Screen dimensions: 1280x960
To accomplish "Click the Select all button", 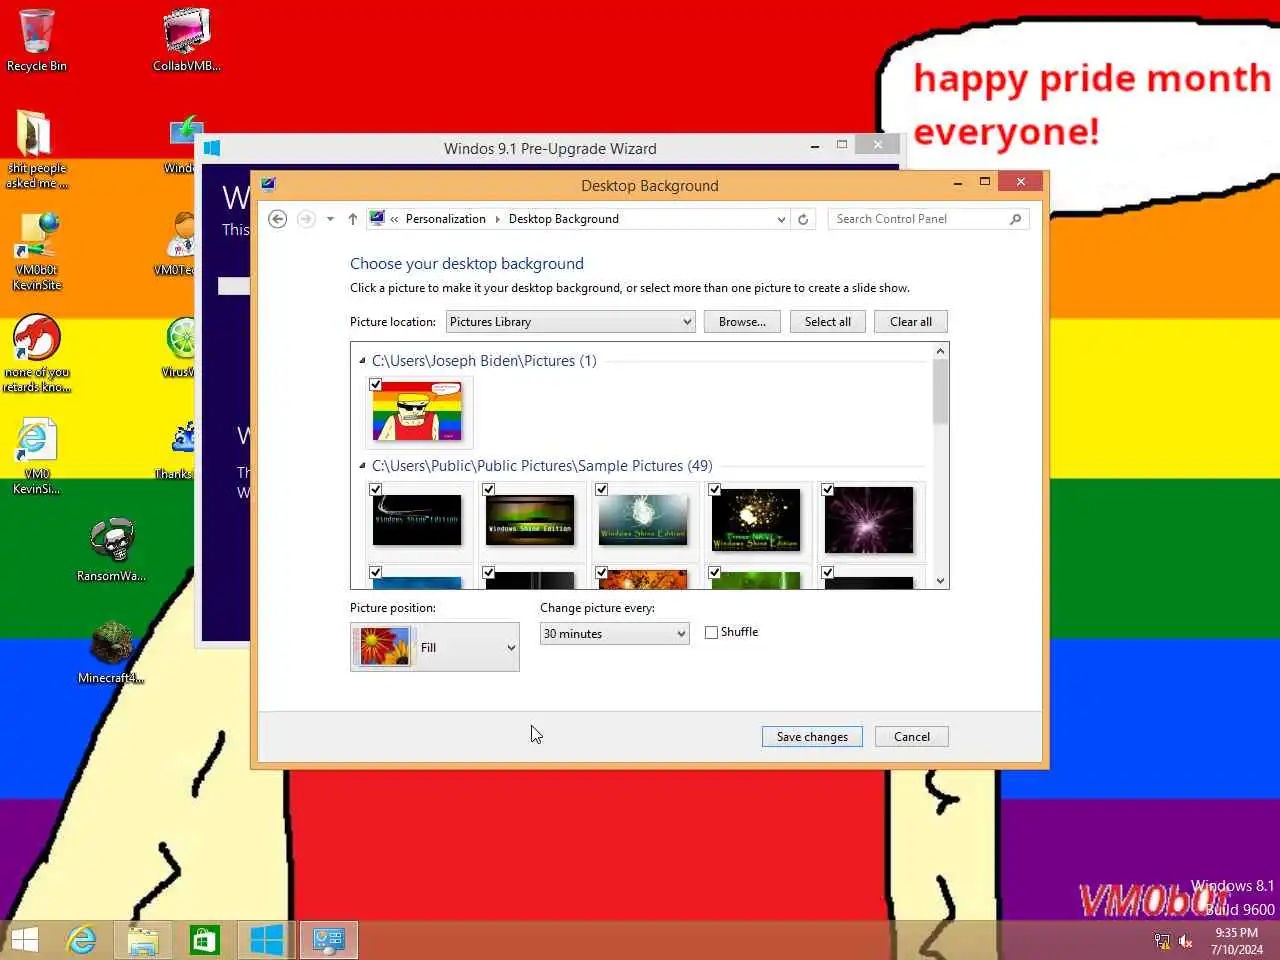I will tap(828, 322).
